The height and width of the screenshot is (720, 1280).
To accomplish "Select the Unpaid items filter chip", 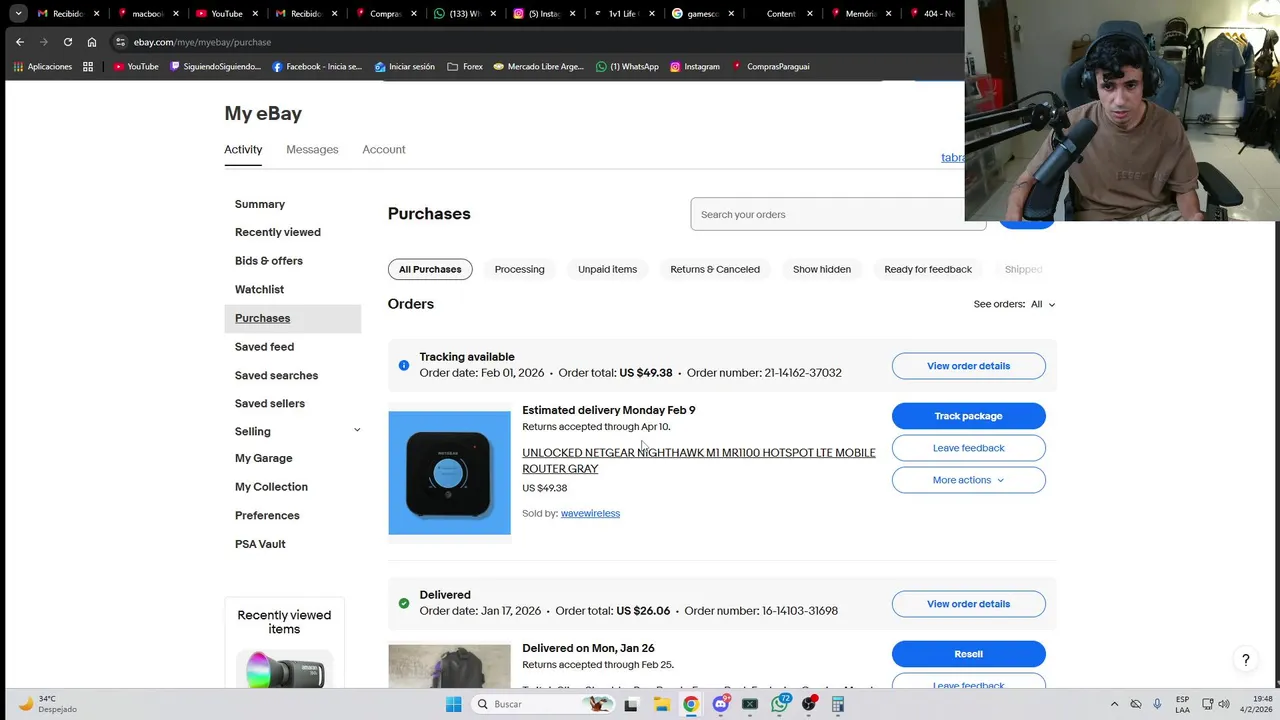I will point(607,269).
